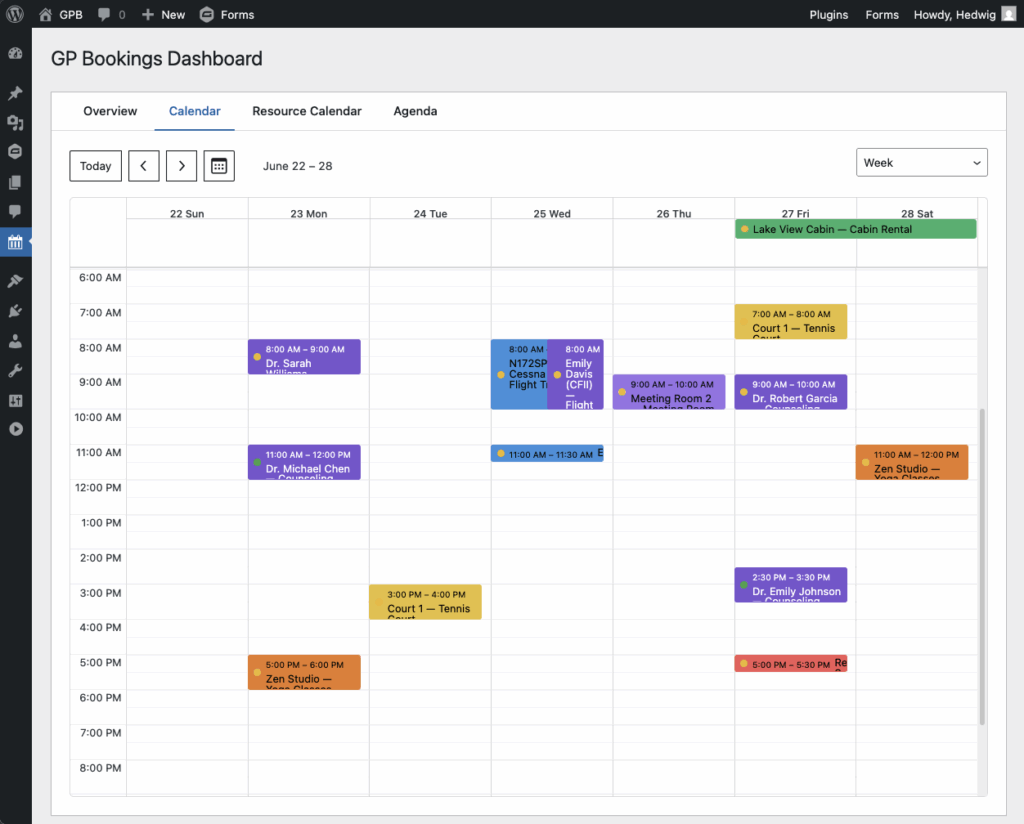Click the Today button
The height and width of the screenshot is (824, 1024).
(95, 165)
